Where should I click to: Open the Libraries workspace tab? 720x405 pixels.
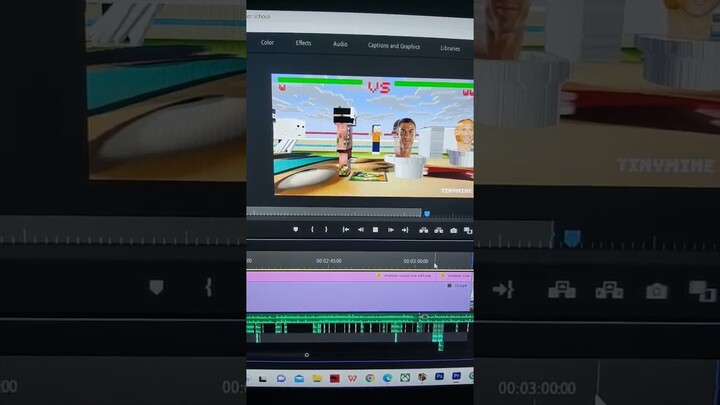pos(450,48)
